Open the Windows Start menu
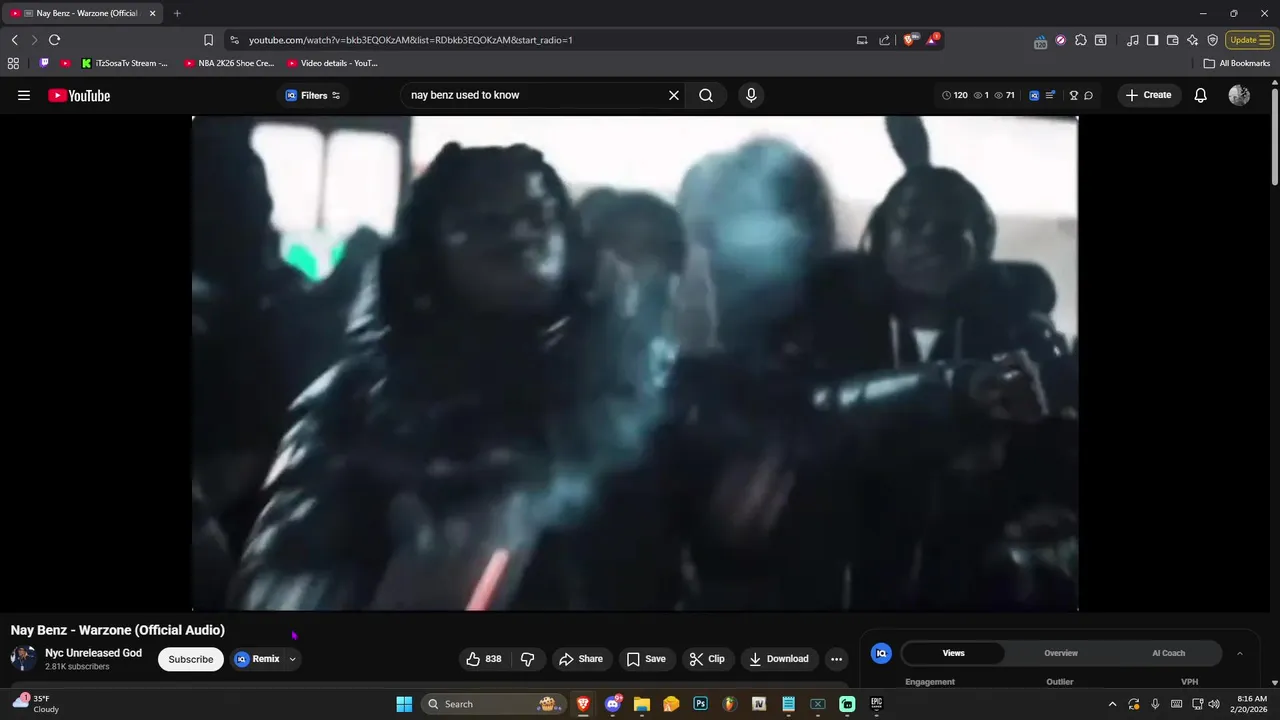Screen dimensions: 1280x720 point(404,704)
